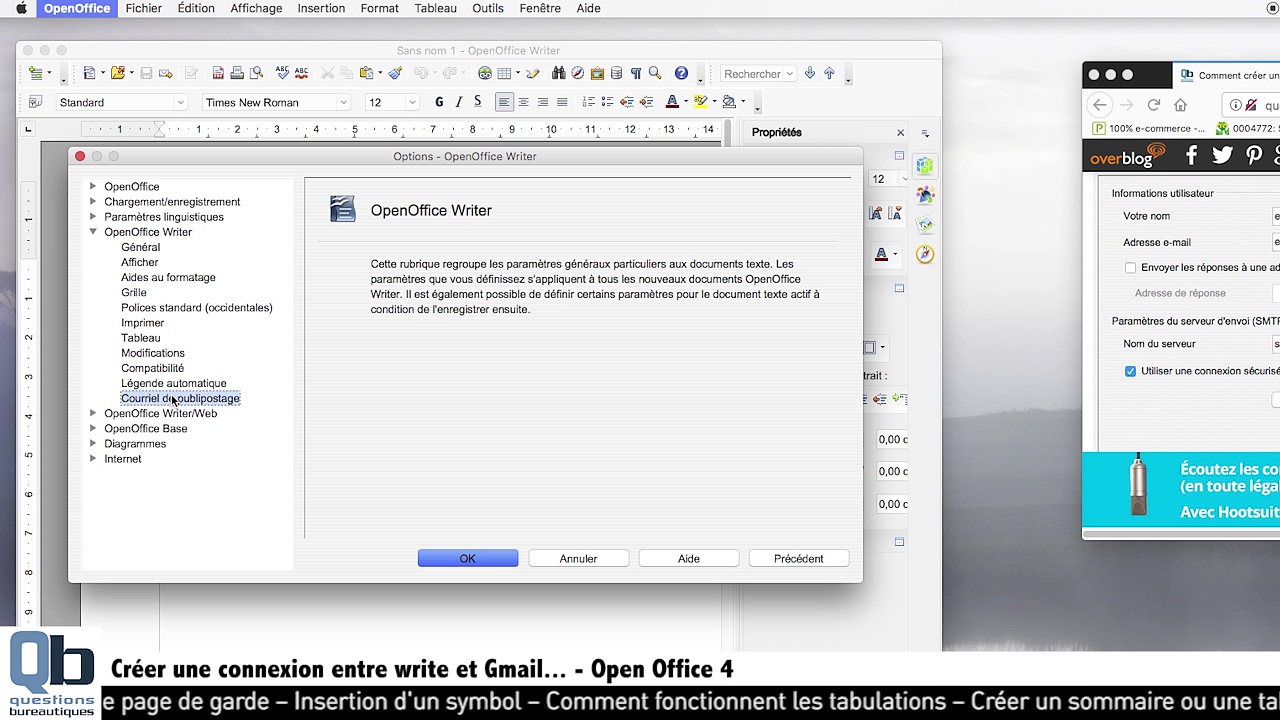Click the Underline (S) formatting icon
This screenshot has height=720, width=1280.
pos(477,102)
